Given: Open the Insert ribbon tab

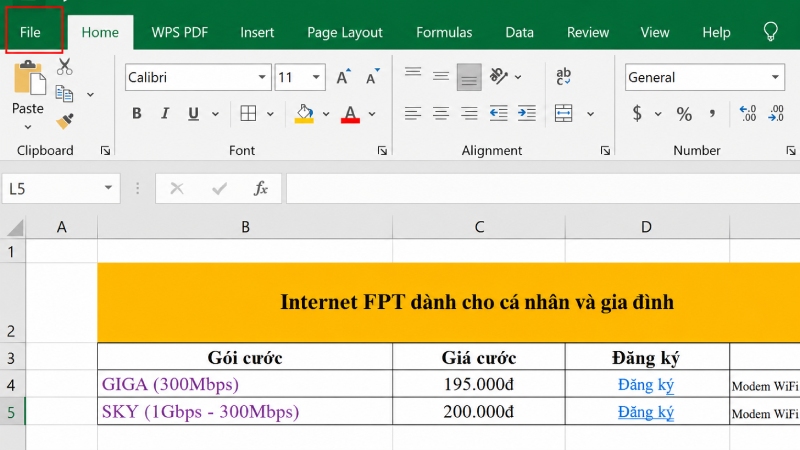Looking at the screenshot, I should [257, 33].
